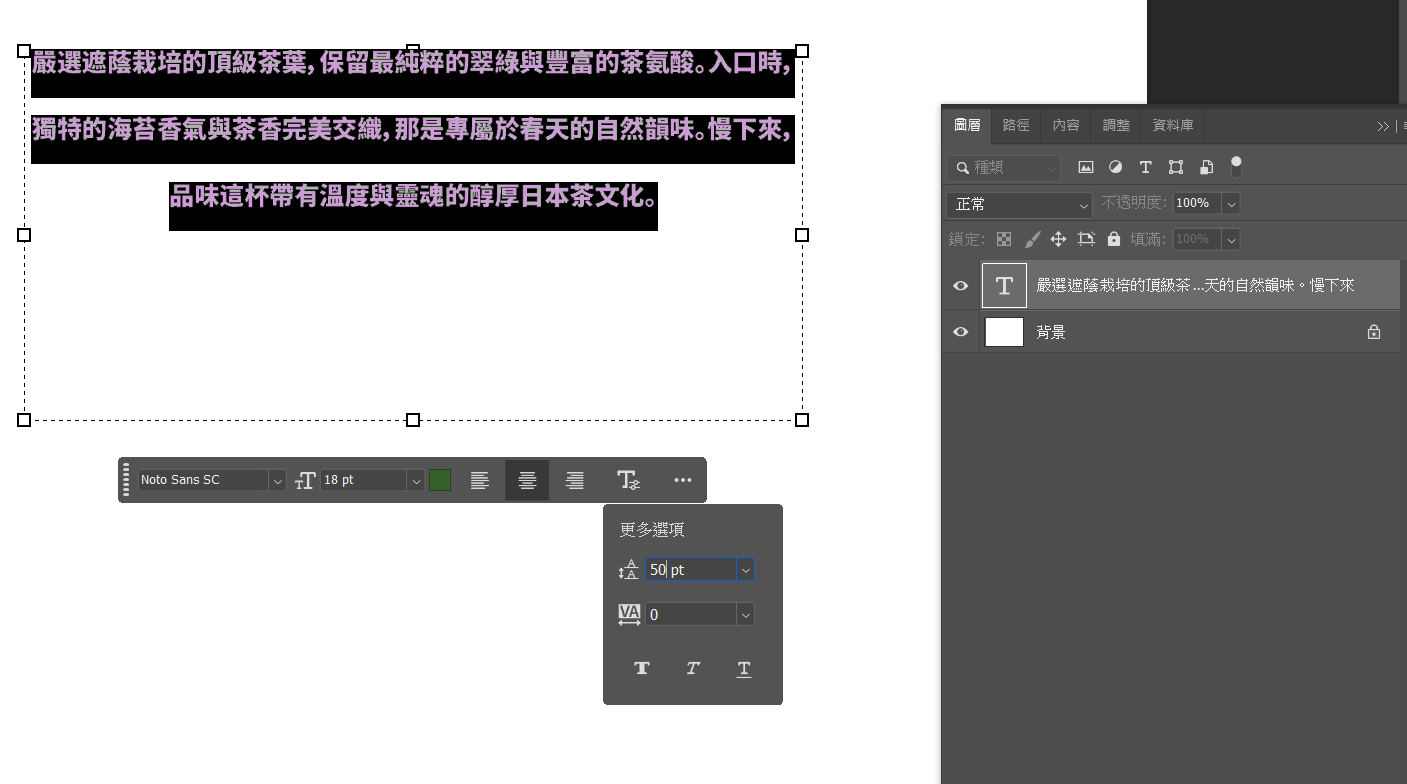
Task: Click the prevent artboard auto-nesting lock icon
Action: pyautogui.click(x=1087, y=239)
